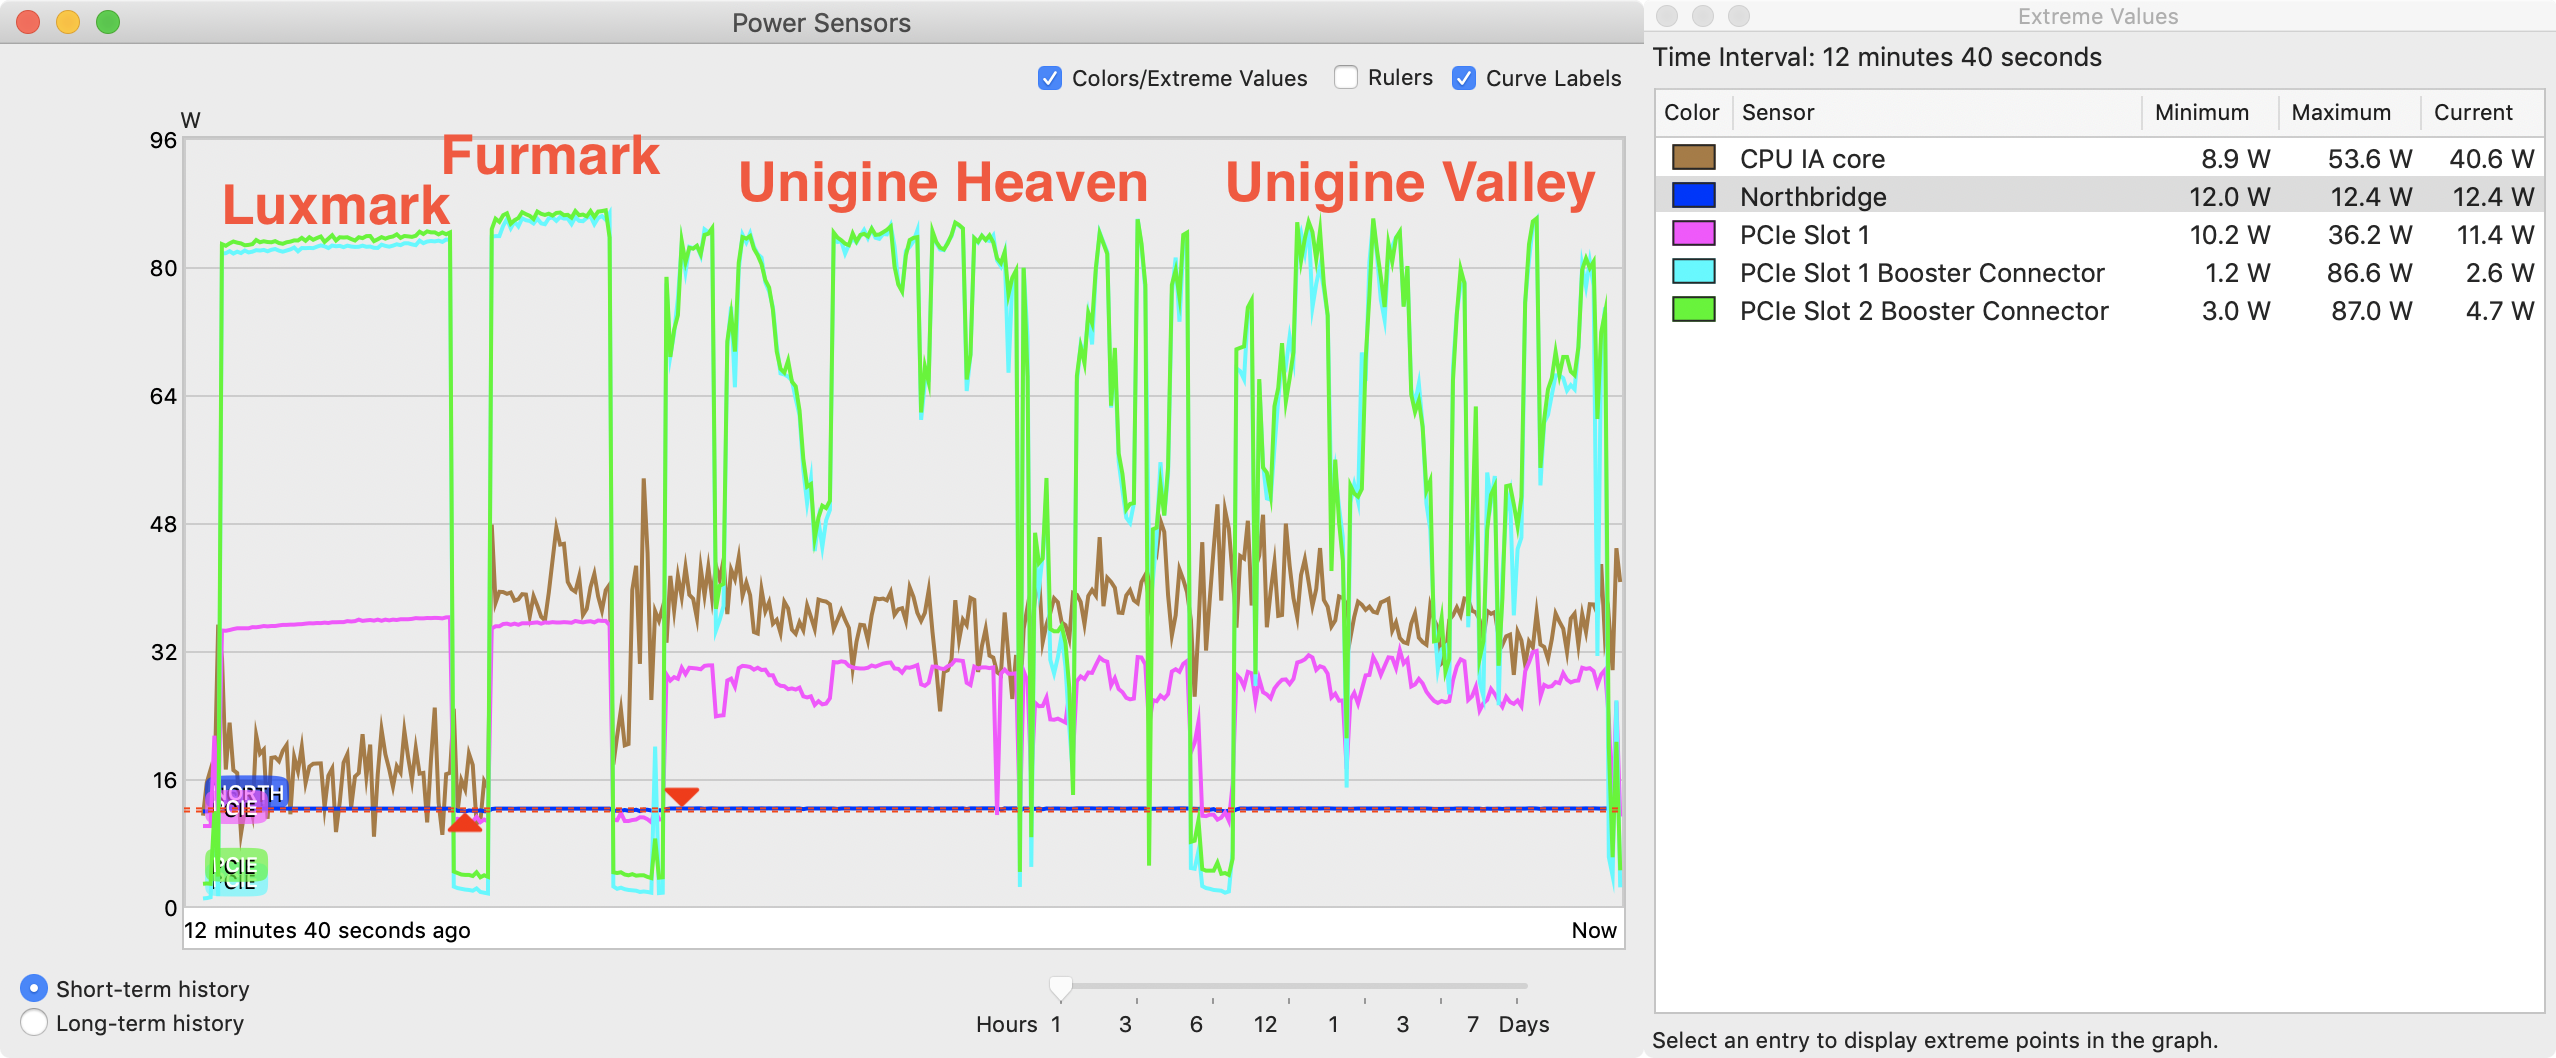Click the green PCIE curve label on graph
The height and width of the screenshot is (1058, 2556).
point(236,864)
